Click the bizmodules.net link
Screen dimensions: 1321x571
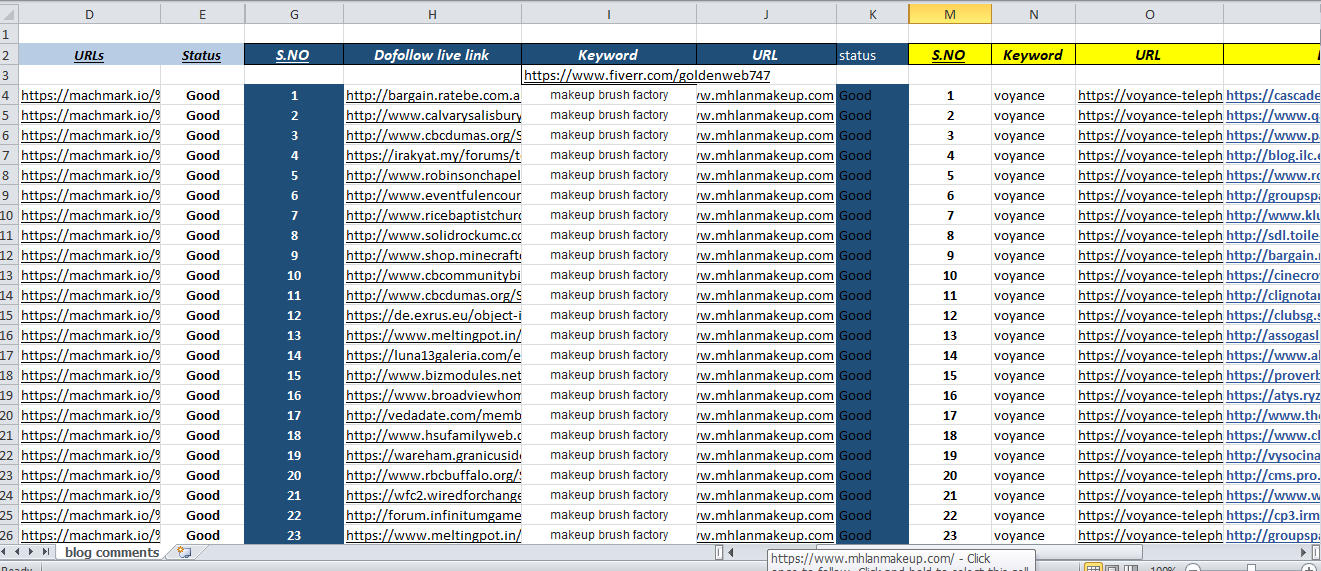tap(433, 375)
